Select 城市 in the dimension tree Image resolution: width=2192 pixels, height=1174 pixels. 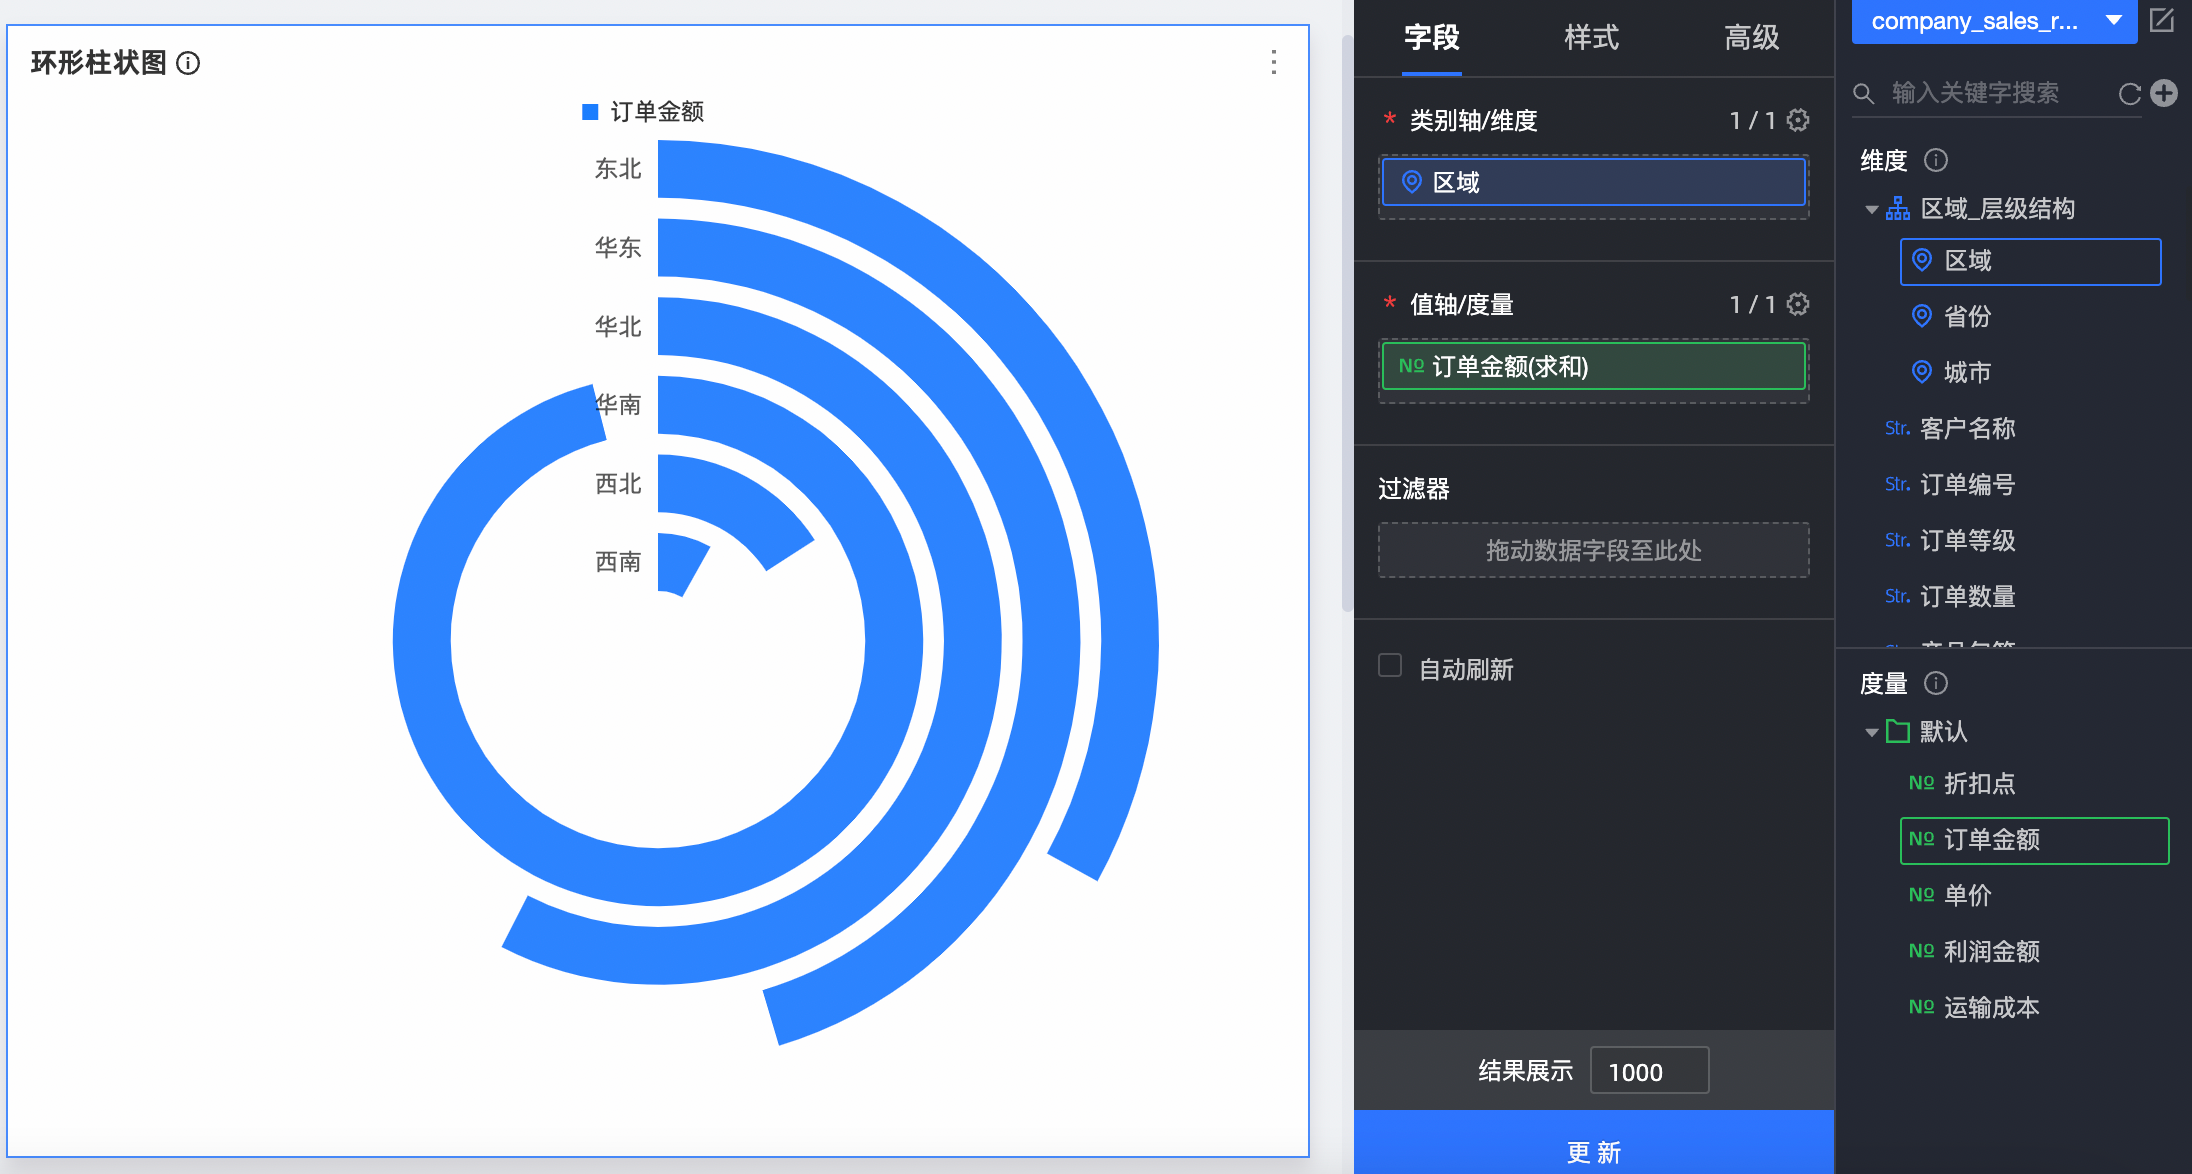pyautogui.click(x=1967, y=372)
